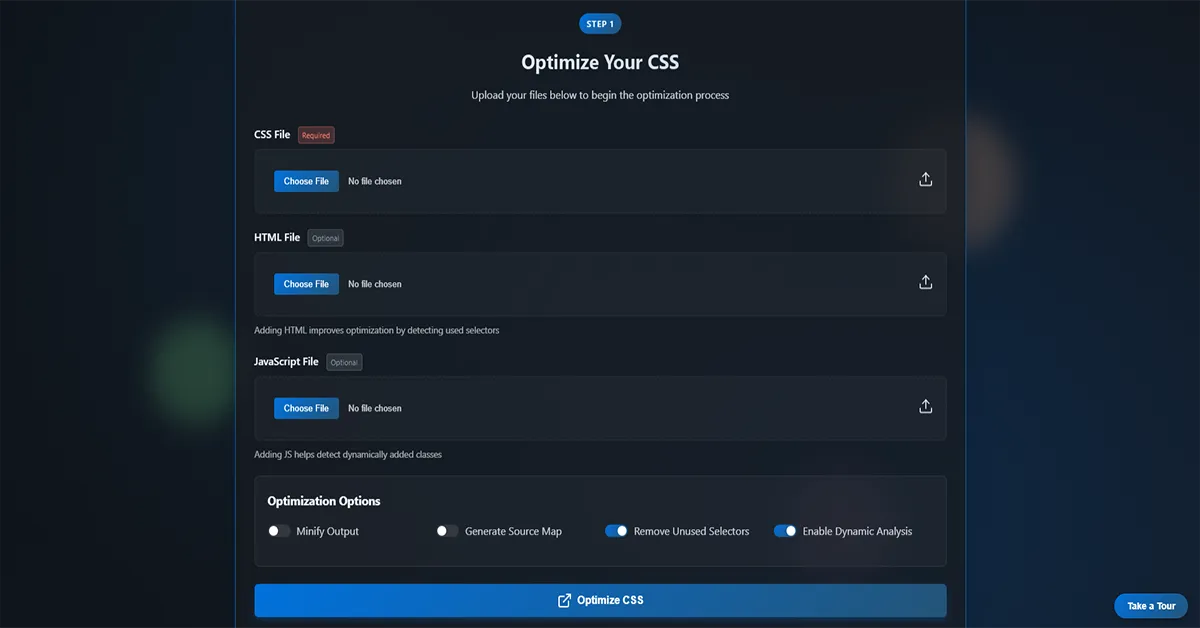Click the upload icon in HTML File row
Screen dimensions: 1200x628
click(925, 282)
